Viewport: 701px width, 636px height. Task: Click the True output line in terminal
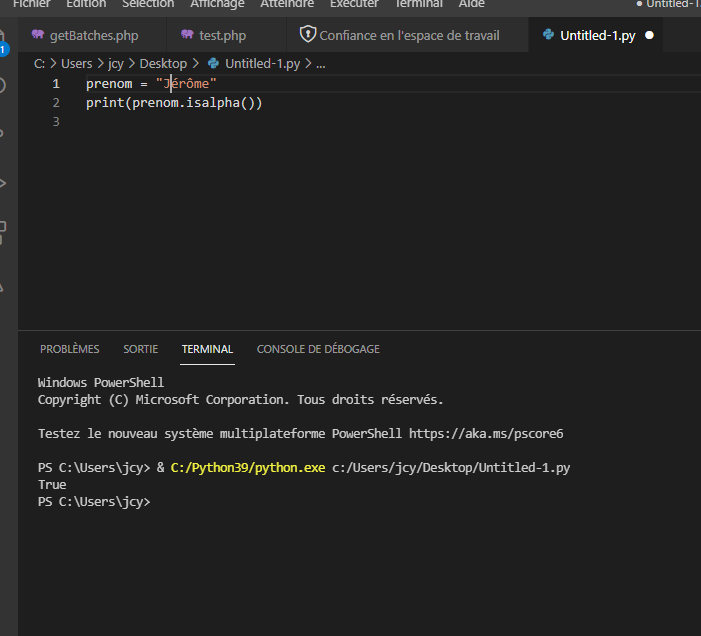pyautogui.click(x=52, y=484)
